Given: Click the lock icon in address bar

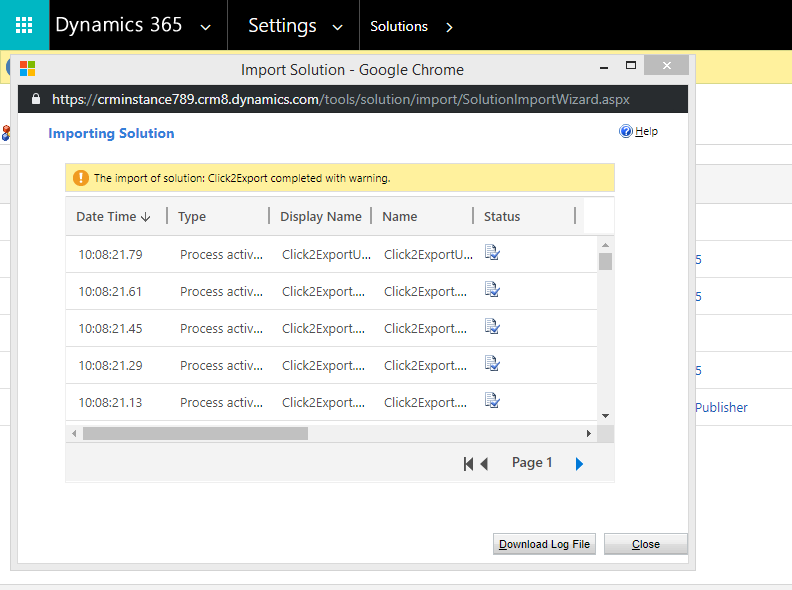Looking at the screenshot, I should tap(36, 99).
